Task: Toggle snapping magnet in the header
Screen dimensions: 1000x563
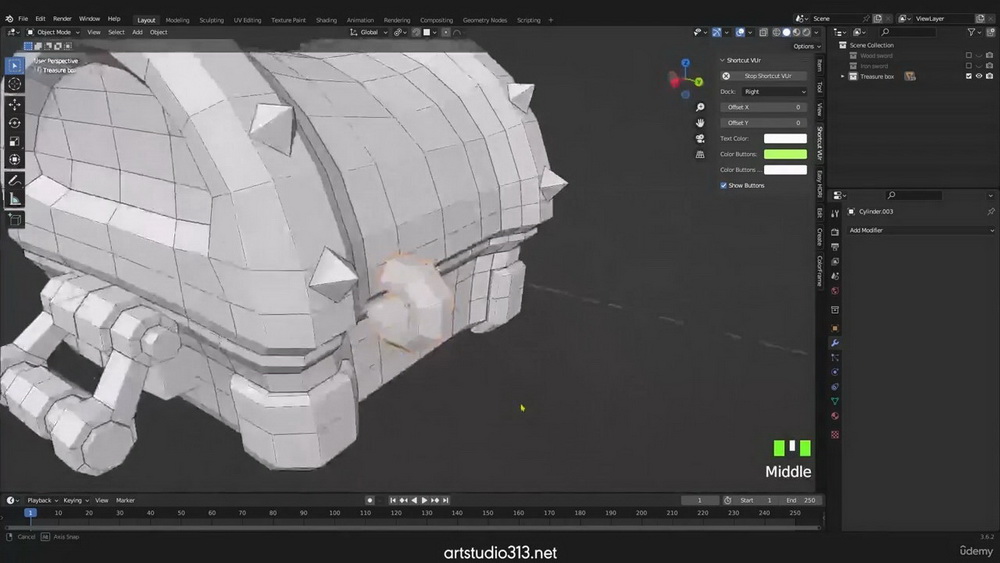Action: tap(416, 33)
